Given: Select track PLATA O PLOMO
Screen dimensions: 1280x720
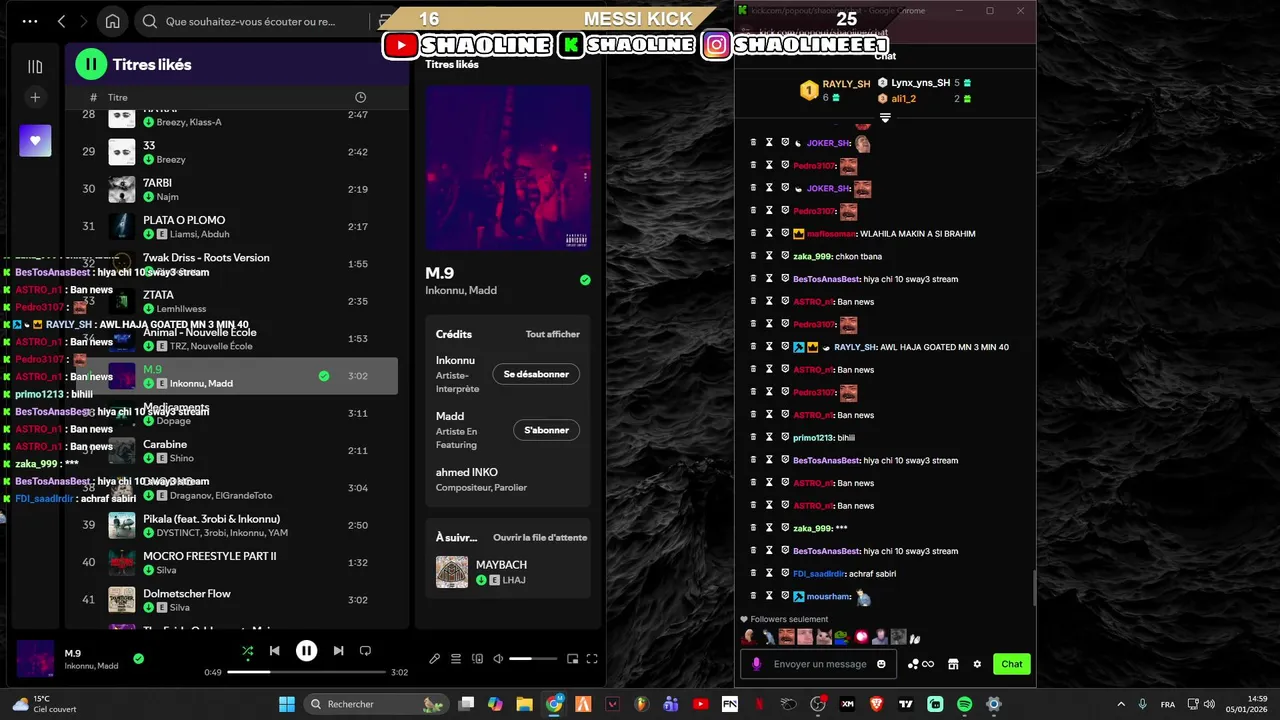Looking at the screenshot, I should pyautogui.click(x=237, y=226).
